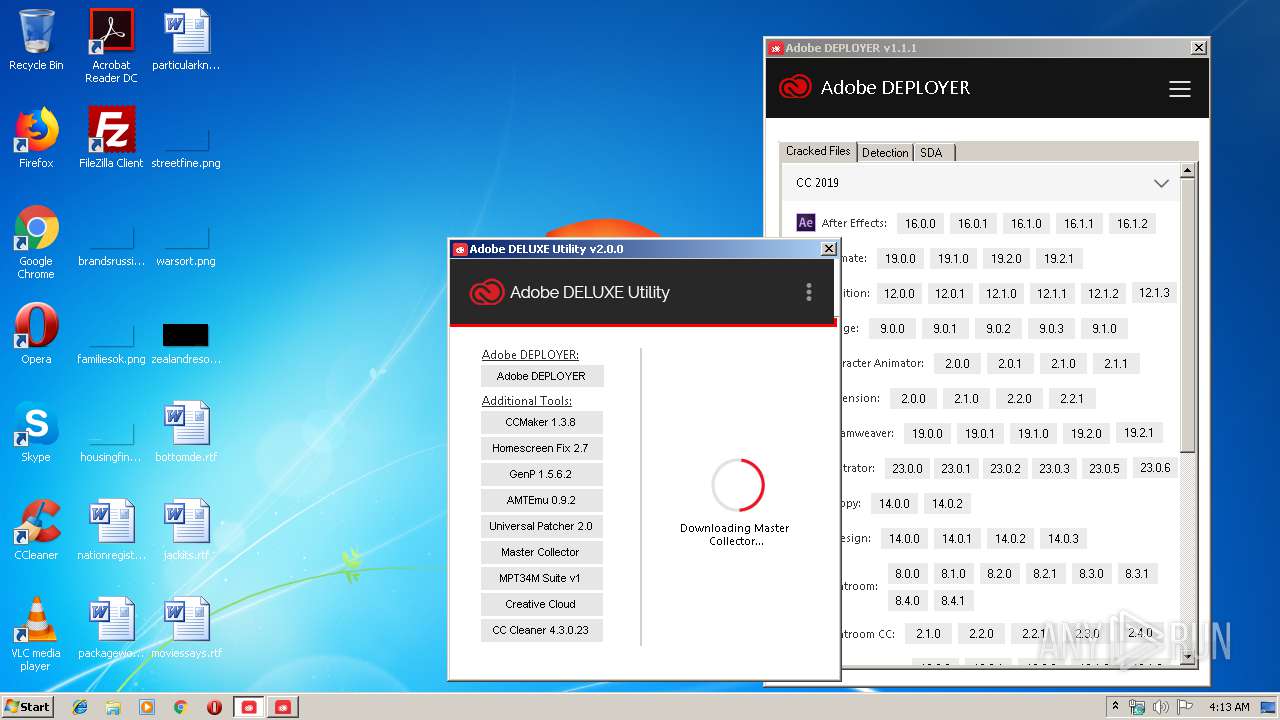Select the Acrobat Reader DC shortcut
The image size is (1280, 720).
point(111,46)
